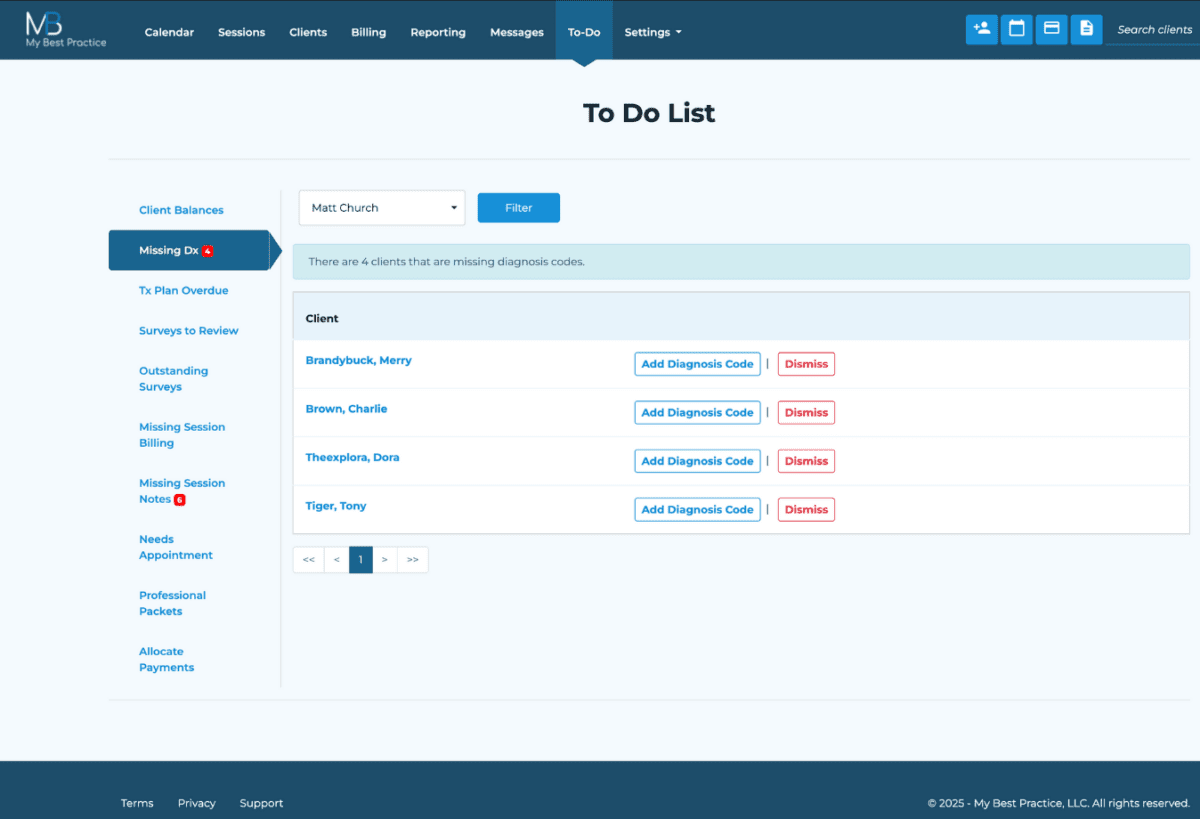
Task: Click the credit card billing icon
Action: pos(1051,29)
